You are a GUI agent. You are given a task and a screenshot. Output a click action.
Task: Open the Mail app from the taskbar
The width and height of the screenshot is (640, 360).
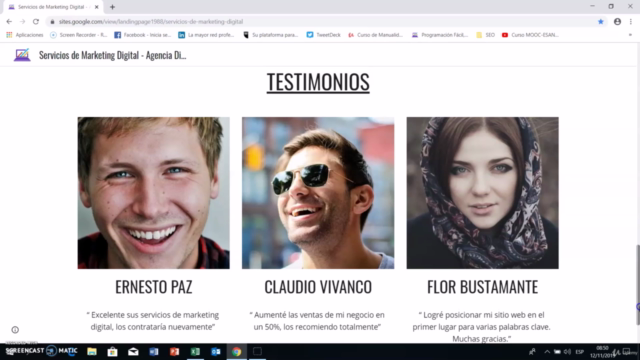133,351
